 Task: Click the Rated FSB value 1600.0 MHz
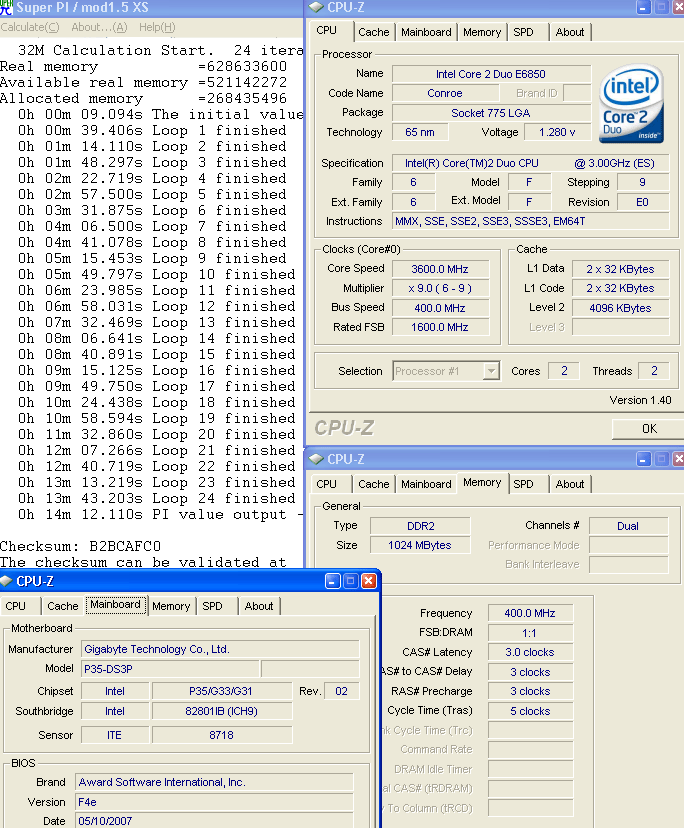click(x=440, y=327)
